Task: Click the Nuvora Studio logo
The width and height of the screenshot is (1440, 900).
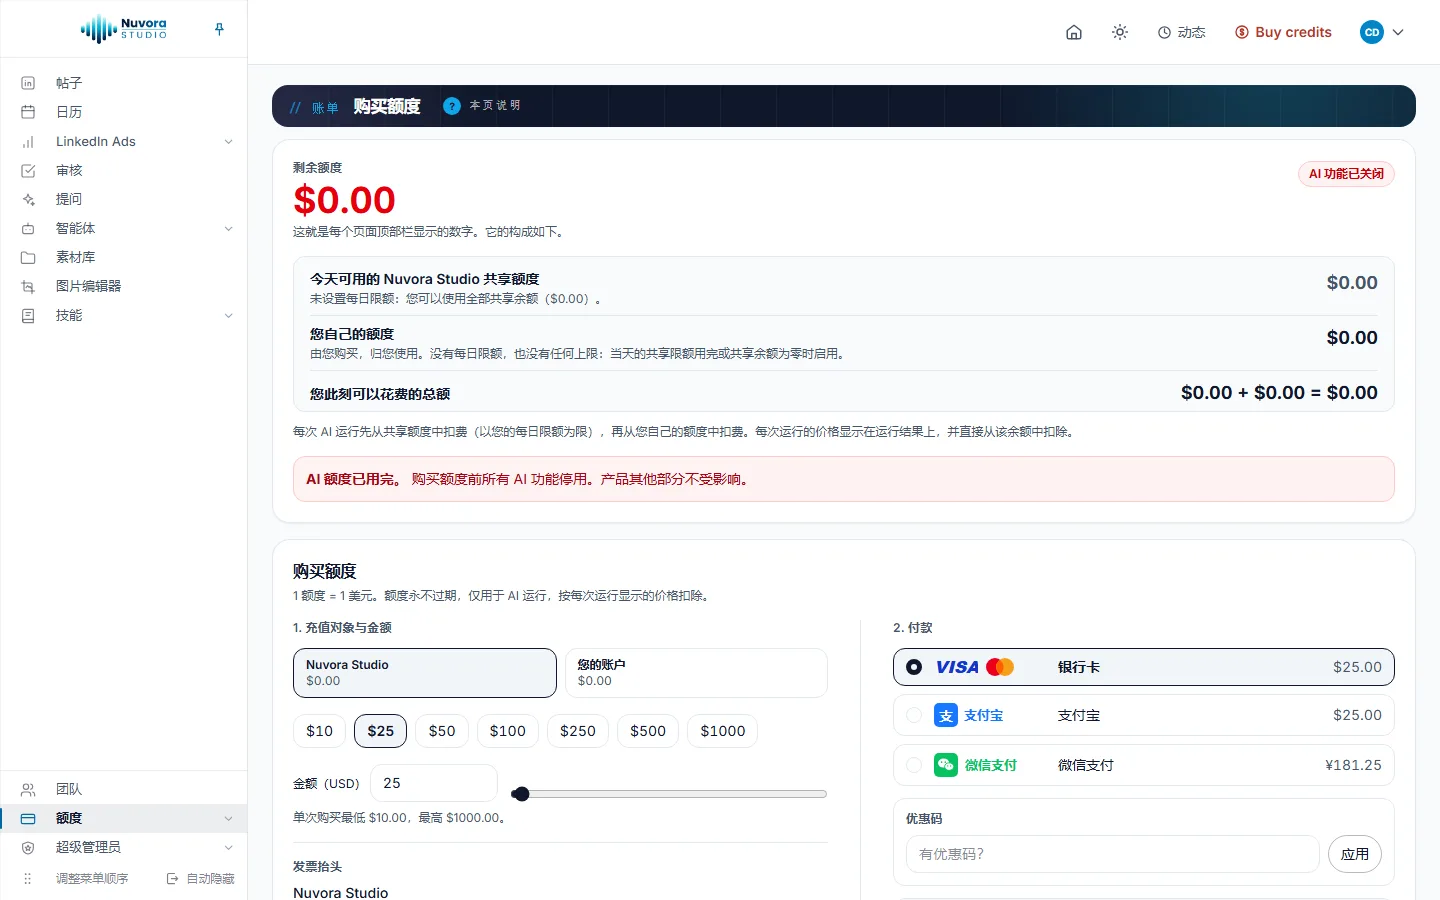Action: [124, 29]
